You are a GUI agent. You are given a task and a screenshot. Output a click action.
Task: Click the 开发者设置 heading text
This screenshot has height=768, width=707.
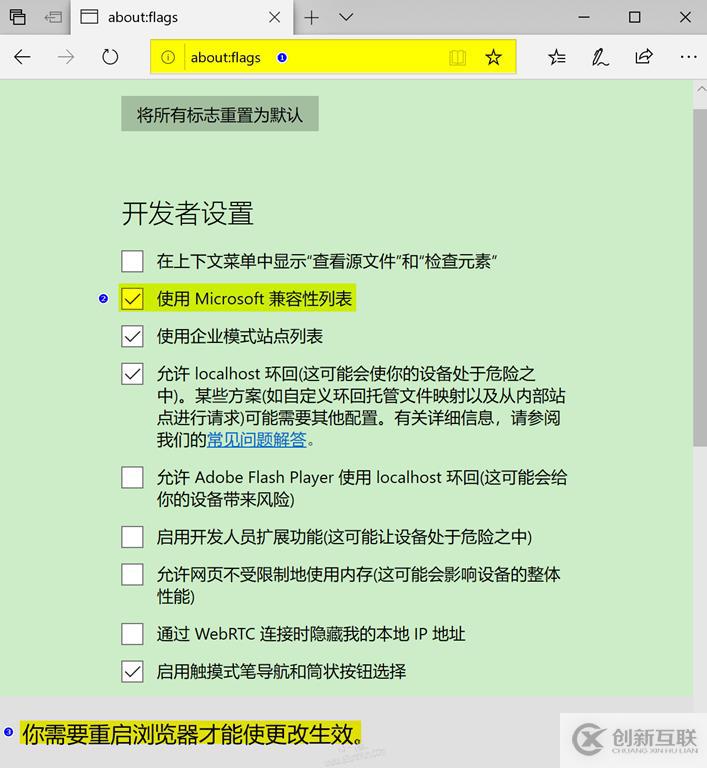tap(188, 214)
